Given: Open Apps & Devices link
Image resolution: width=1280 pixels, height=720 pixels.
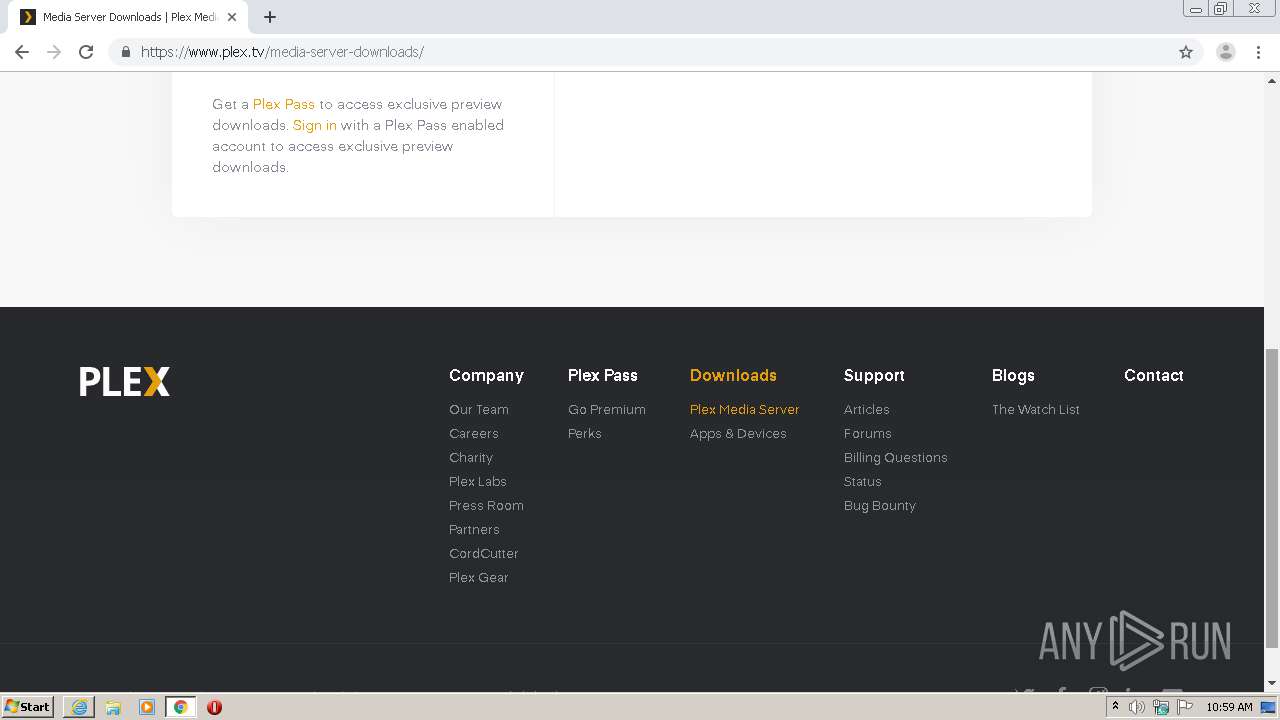Looking at the screenshot, I should pyautogui.click(x=738, y=433).
